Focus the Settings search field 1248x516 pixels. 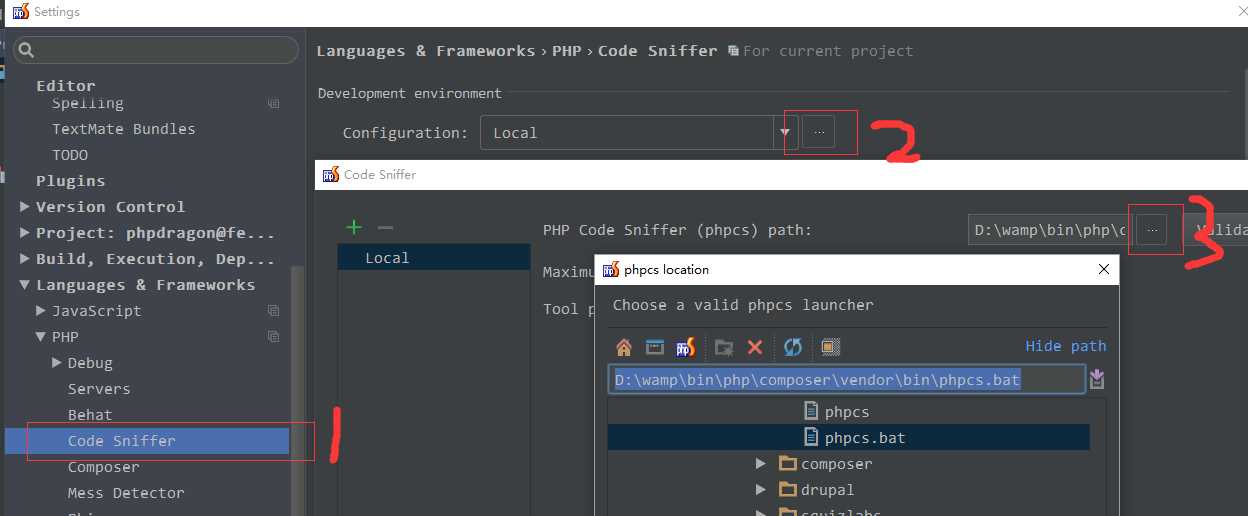click(x=155, y=50)
